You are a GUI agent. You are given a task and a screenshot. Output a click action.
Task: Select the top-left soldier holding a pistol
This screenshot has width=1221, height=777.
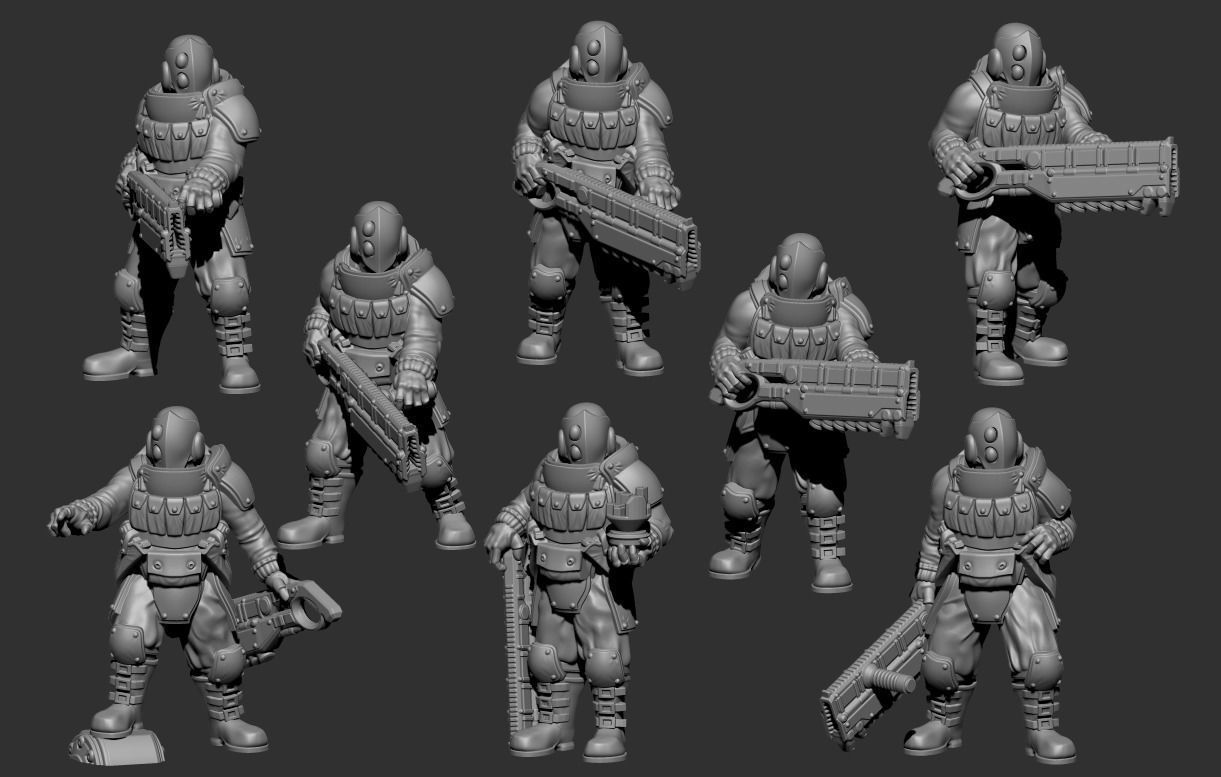pyautogui.click(x=180, y=200)
